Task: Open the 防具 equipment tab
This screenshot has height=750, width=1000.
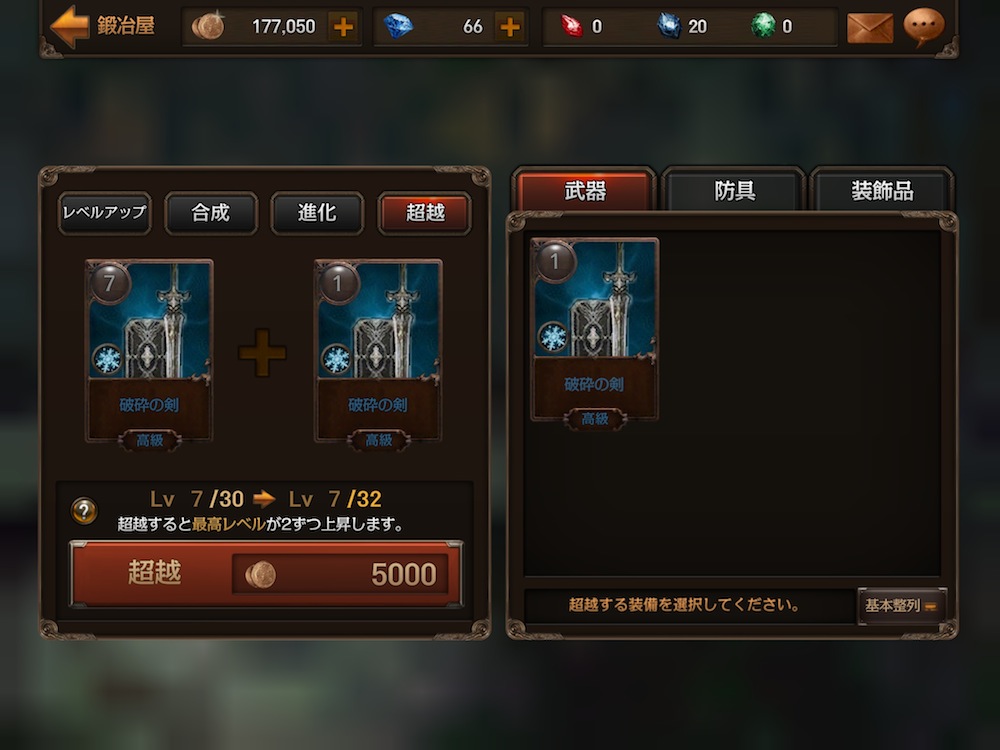Action: (x=734, y=190)
